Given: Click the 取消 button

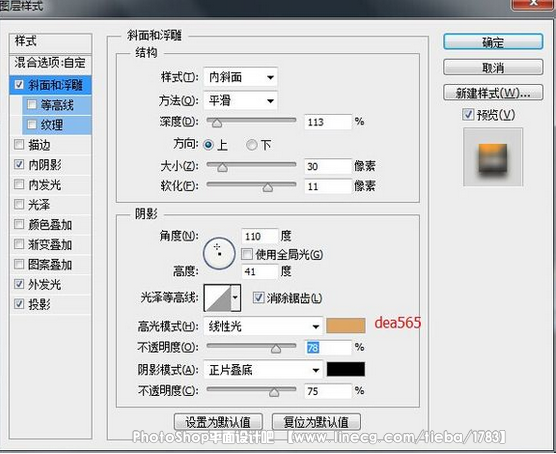Looking at the screenshot, I should 493,67.
